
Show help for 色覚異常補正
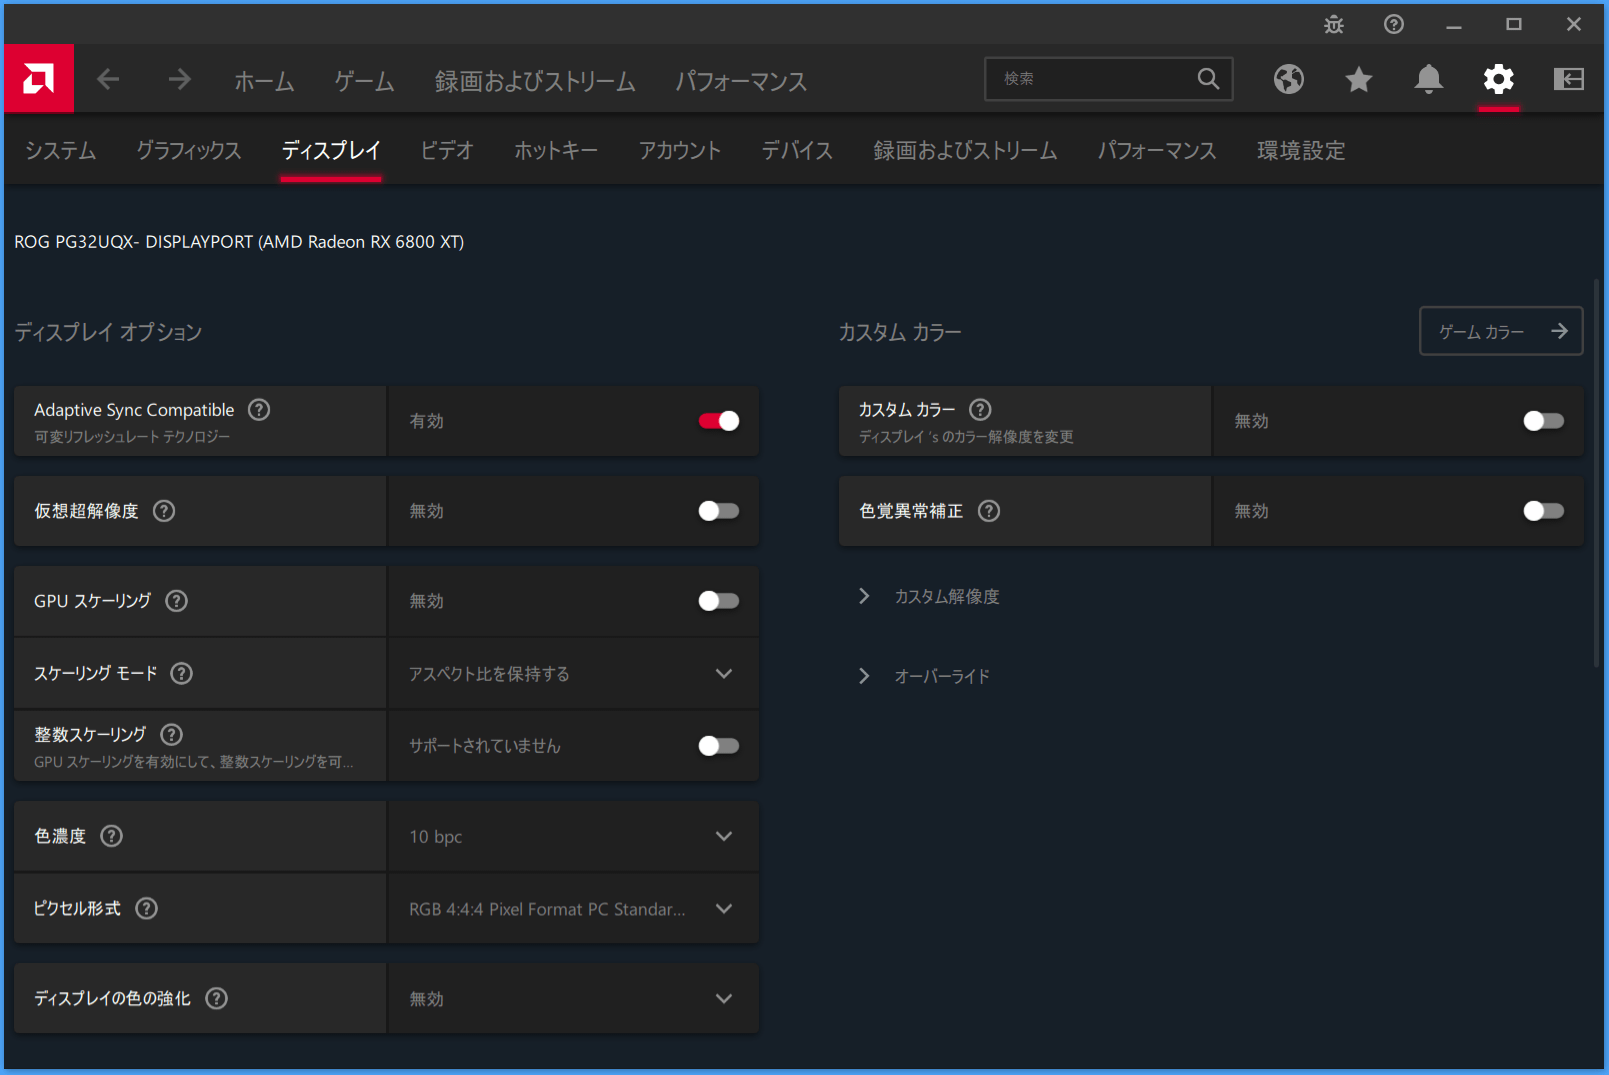pos(989,511)
